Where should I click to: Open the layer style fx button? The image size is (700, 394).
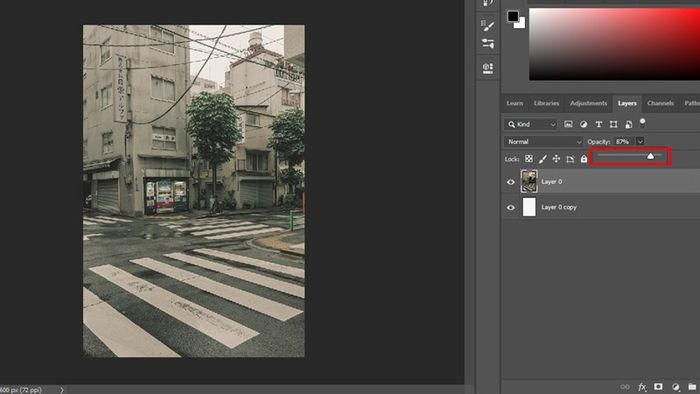(x=642, y=387)
